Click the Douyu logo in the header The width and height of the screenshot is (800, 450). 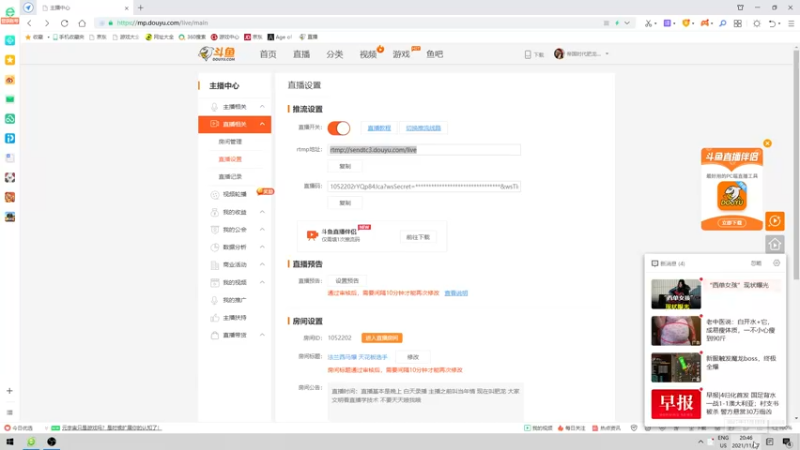point(217,54)
